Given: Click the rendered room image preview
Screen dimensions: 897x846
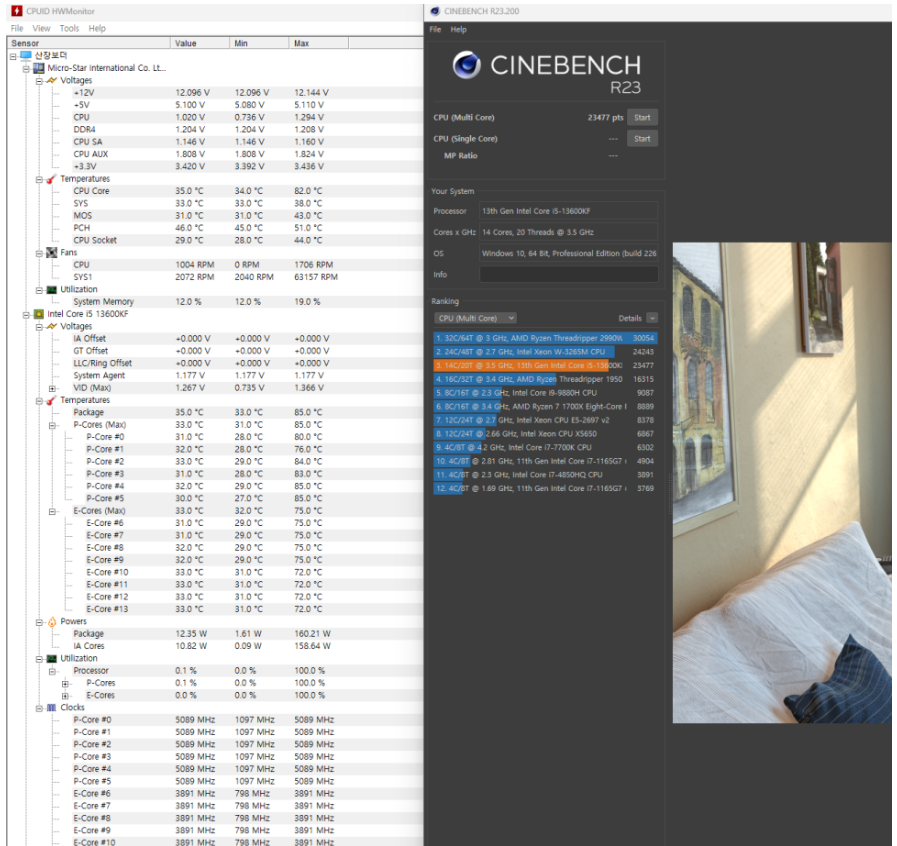Looking at the screenshot, I should point(781,483).
